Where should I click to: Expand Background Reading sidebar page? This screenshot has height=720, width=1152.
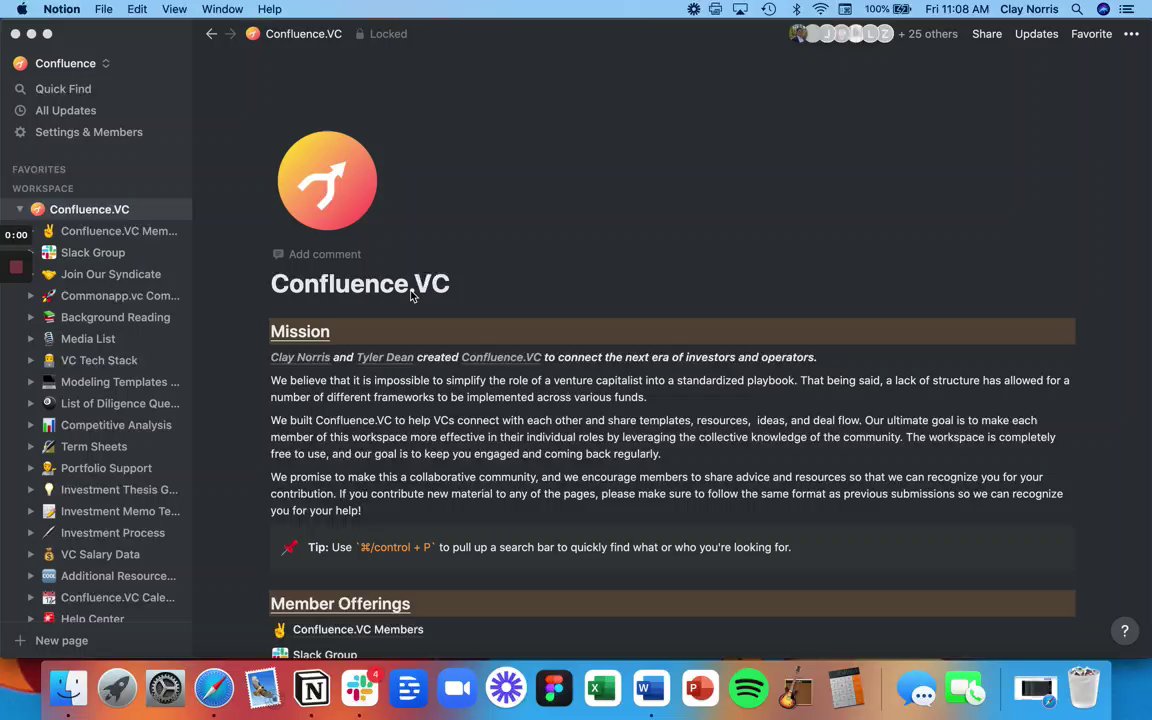(x=31, y=317)
